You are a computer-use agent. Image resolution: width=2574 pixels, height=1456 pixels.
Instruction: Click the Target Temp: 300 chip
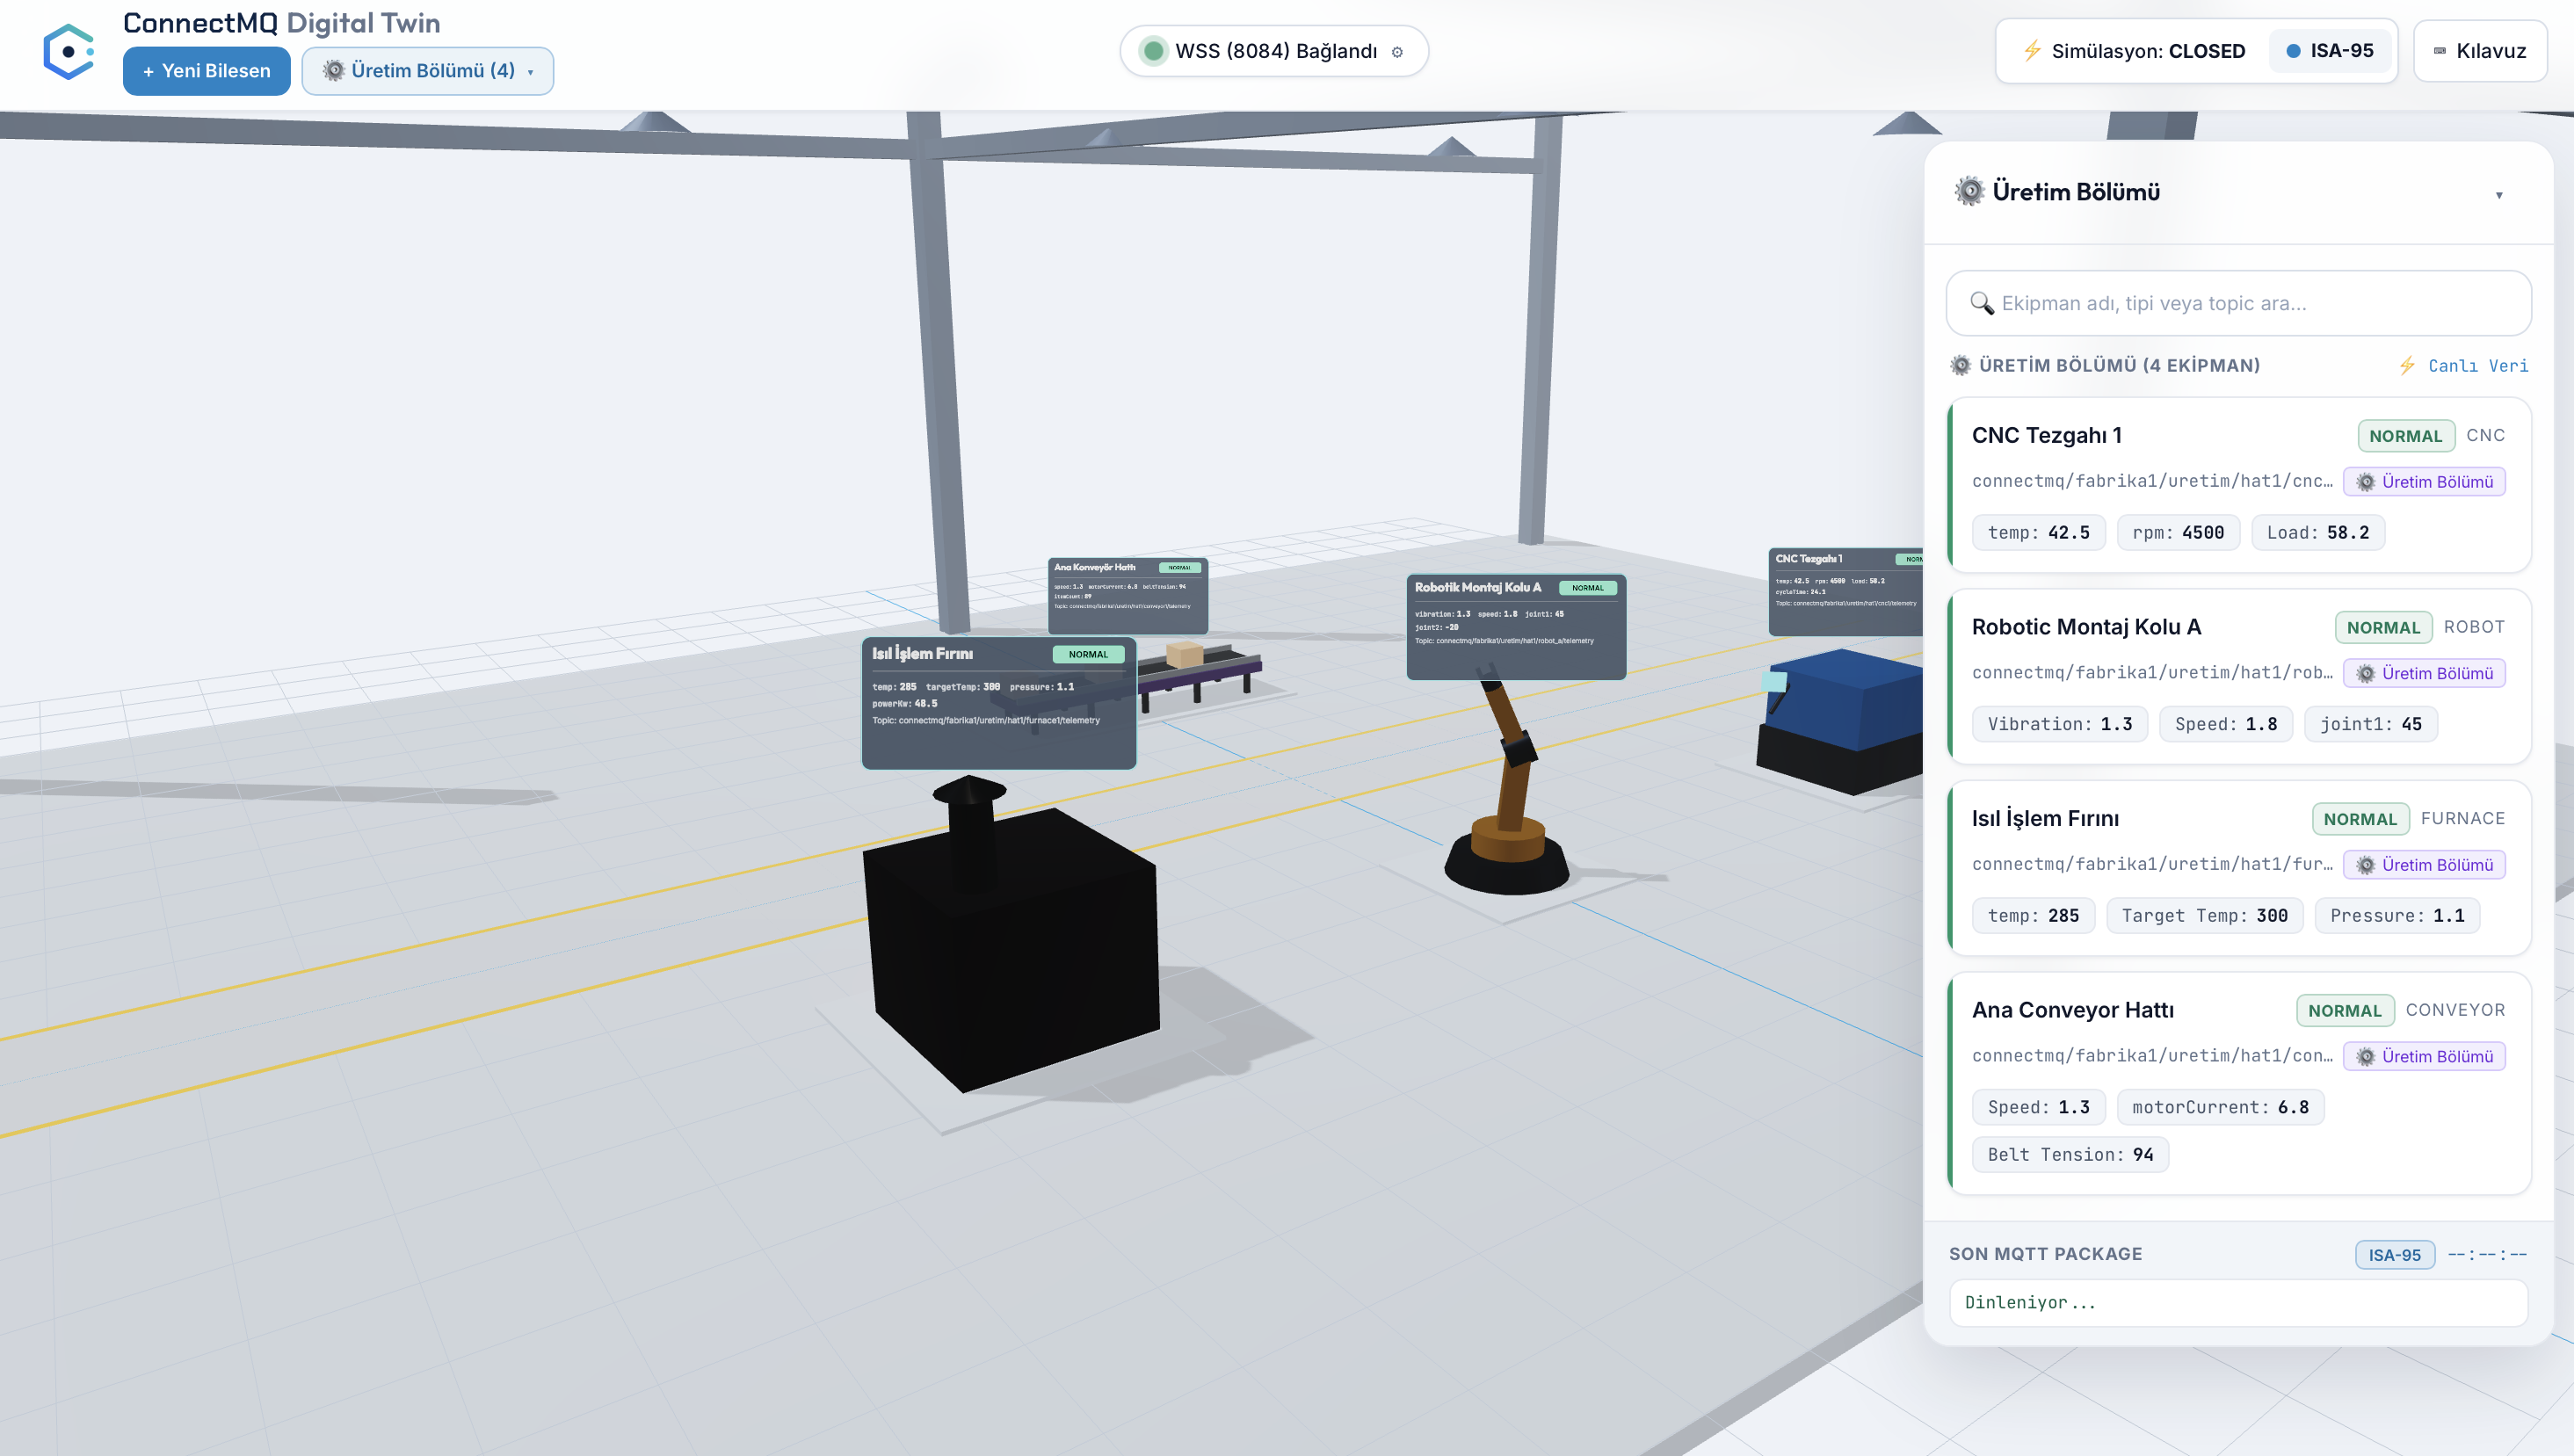coord(2204,916)
